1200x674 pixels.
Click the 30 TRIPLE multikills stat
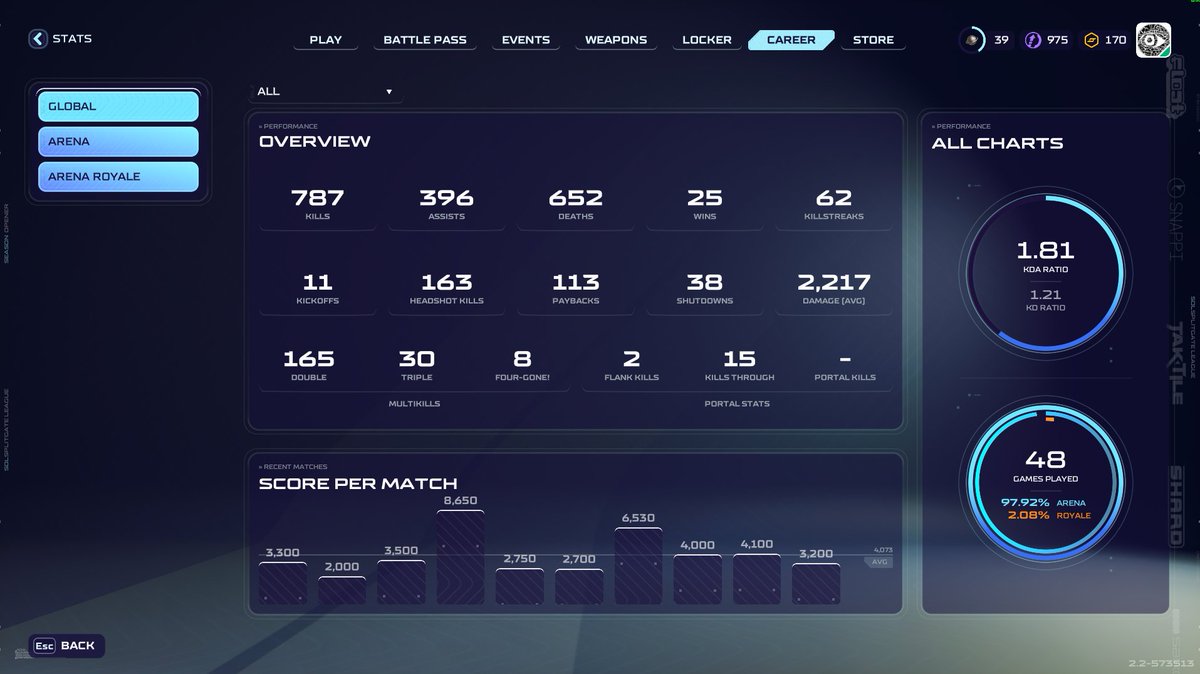click(416, 365)
